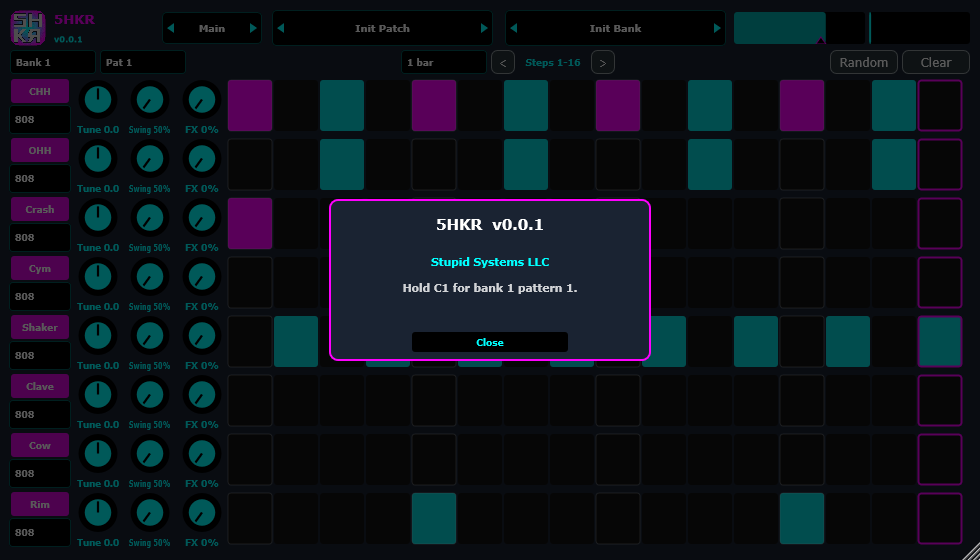Trigger the OHH track button

40,151
